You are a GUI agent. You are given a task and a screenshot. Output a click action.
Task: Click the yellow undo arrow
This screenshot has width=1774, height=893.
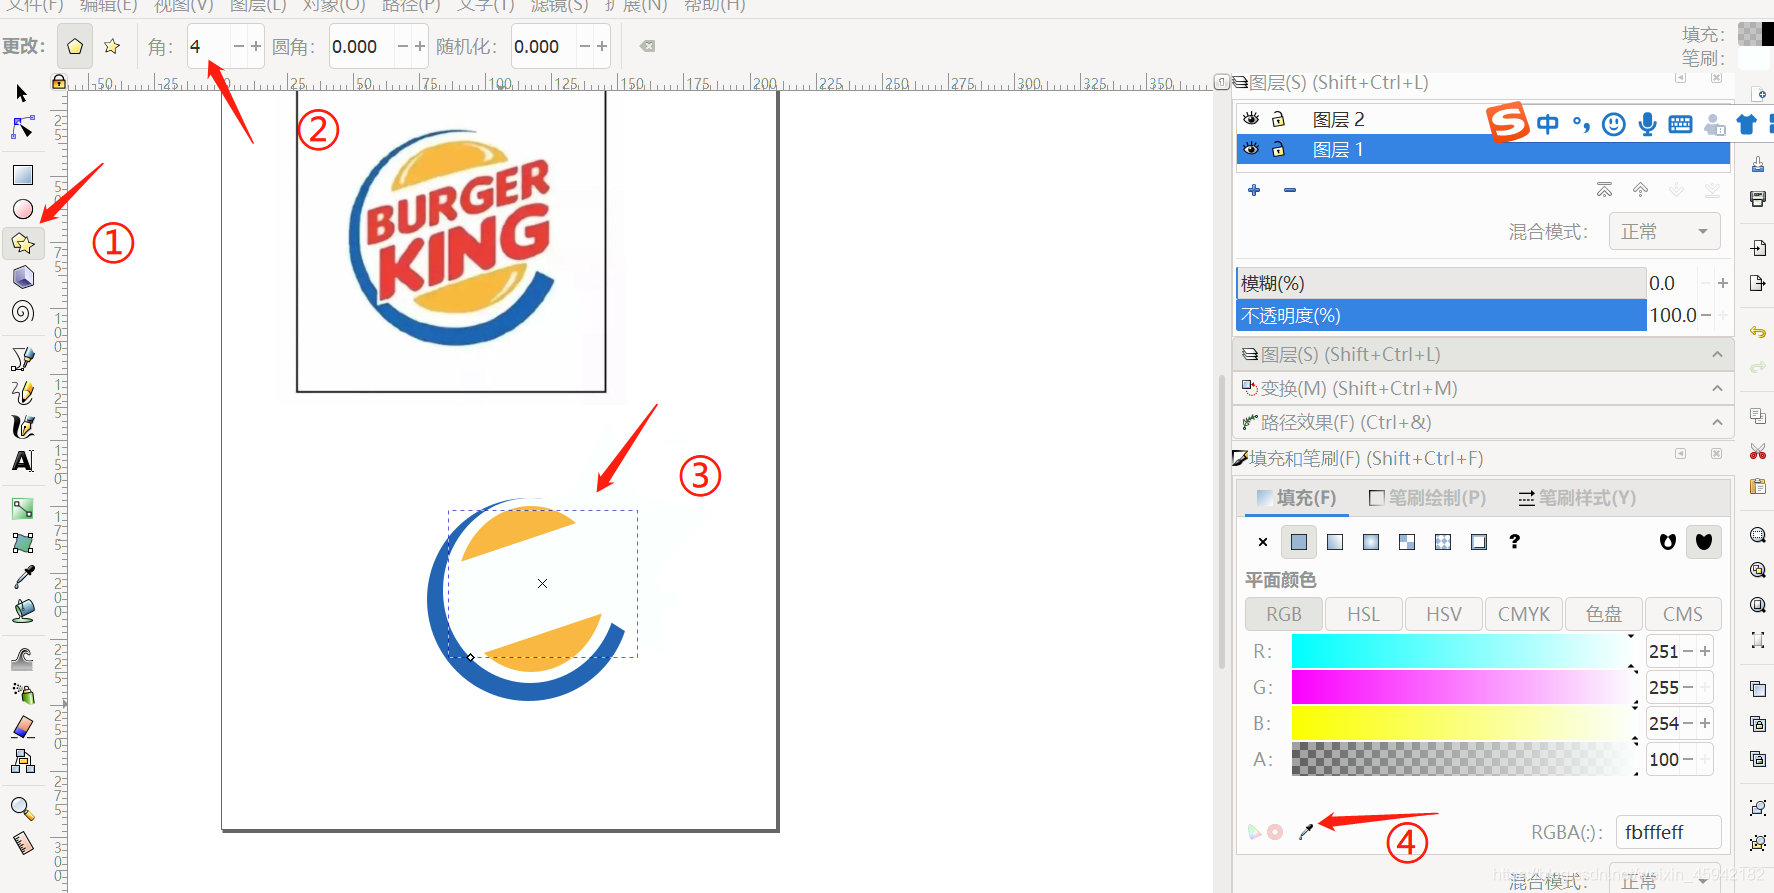coord(1757,331)
